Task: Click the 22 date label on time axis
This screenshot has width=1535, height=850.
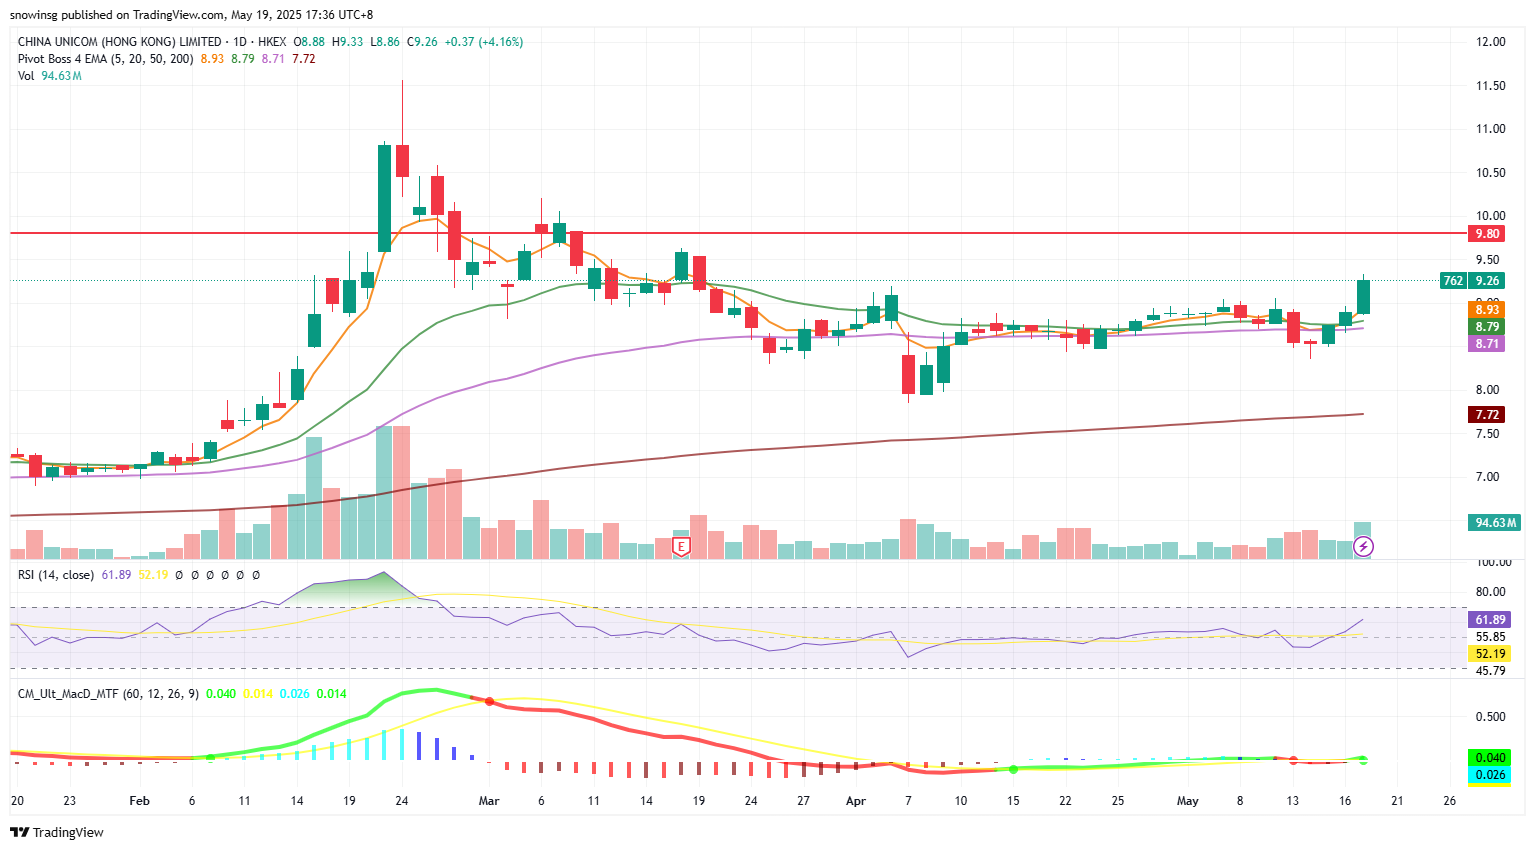Action: pos(1065,801)
